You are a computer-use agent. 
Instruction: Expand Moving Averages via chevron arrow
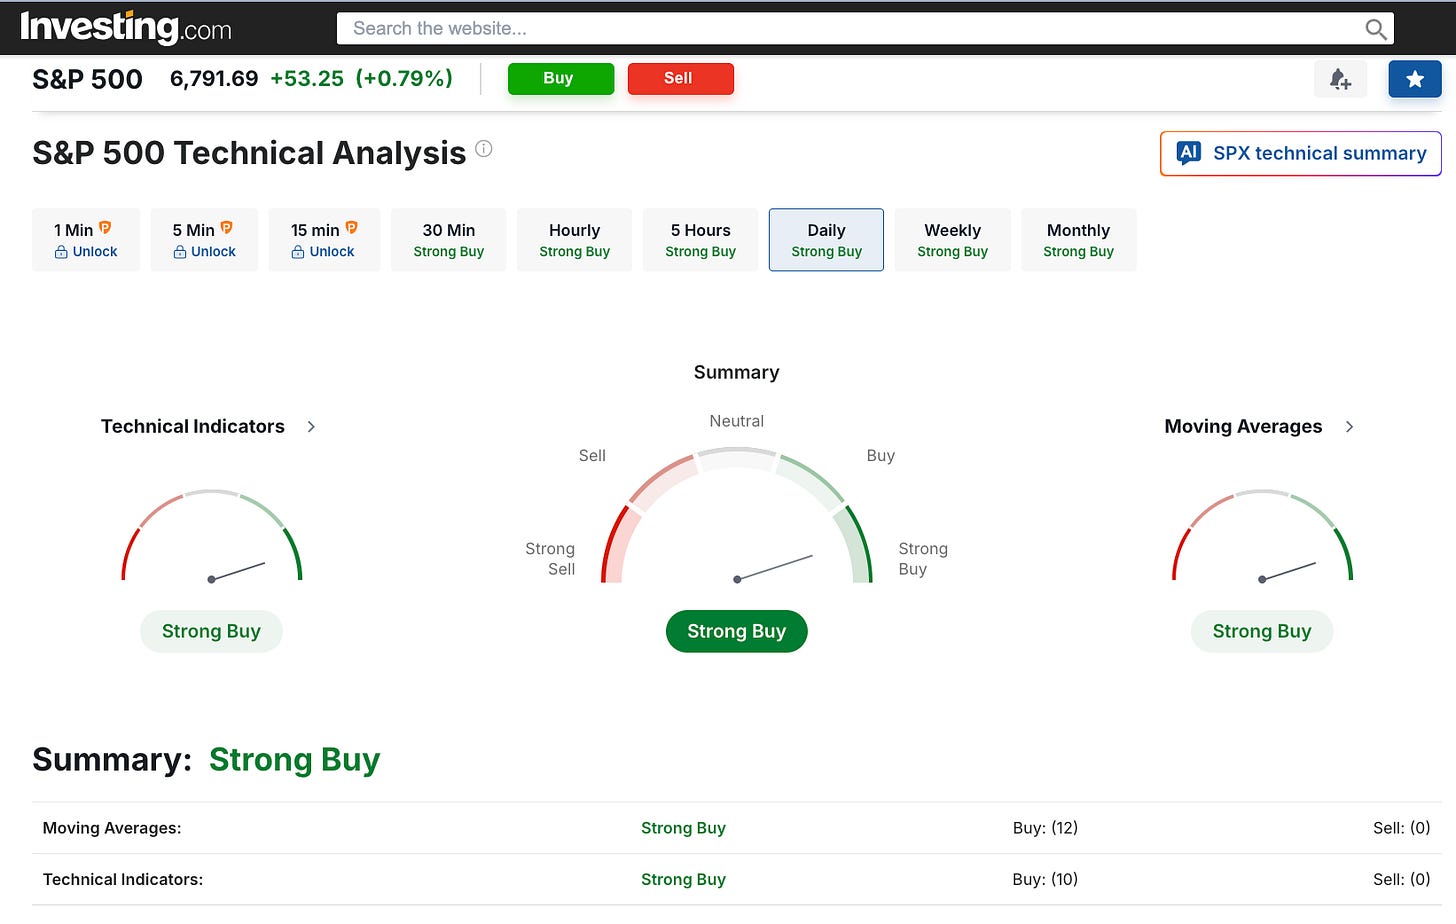[x=1349, y=427]
